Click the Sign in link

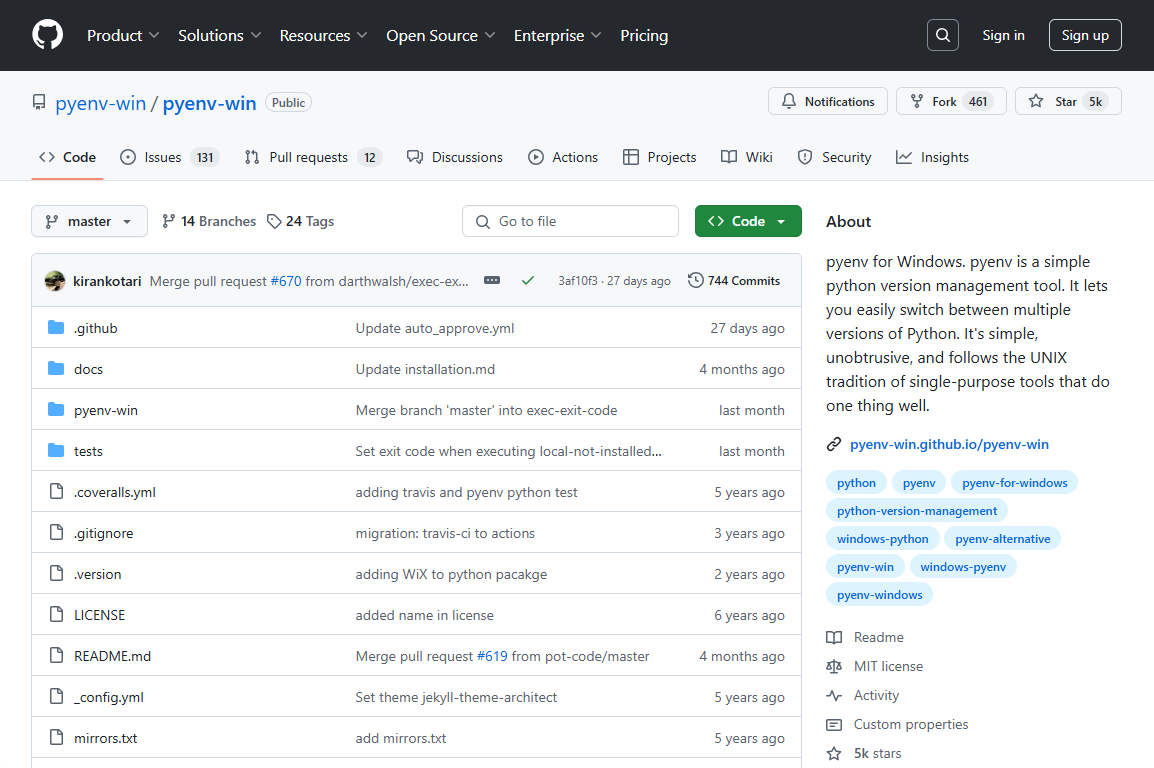pos(1003,35)
